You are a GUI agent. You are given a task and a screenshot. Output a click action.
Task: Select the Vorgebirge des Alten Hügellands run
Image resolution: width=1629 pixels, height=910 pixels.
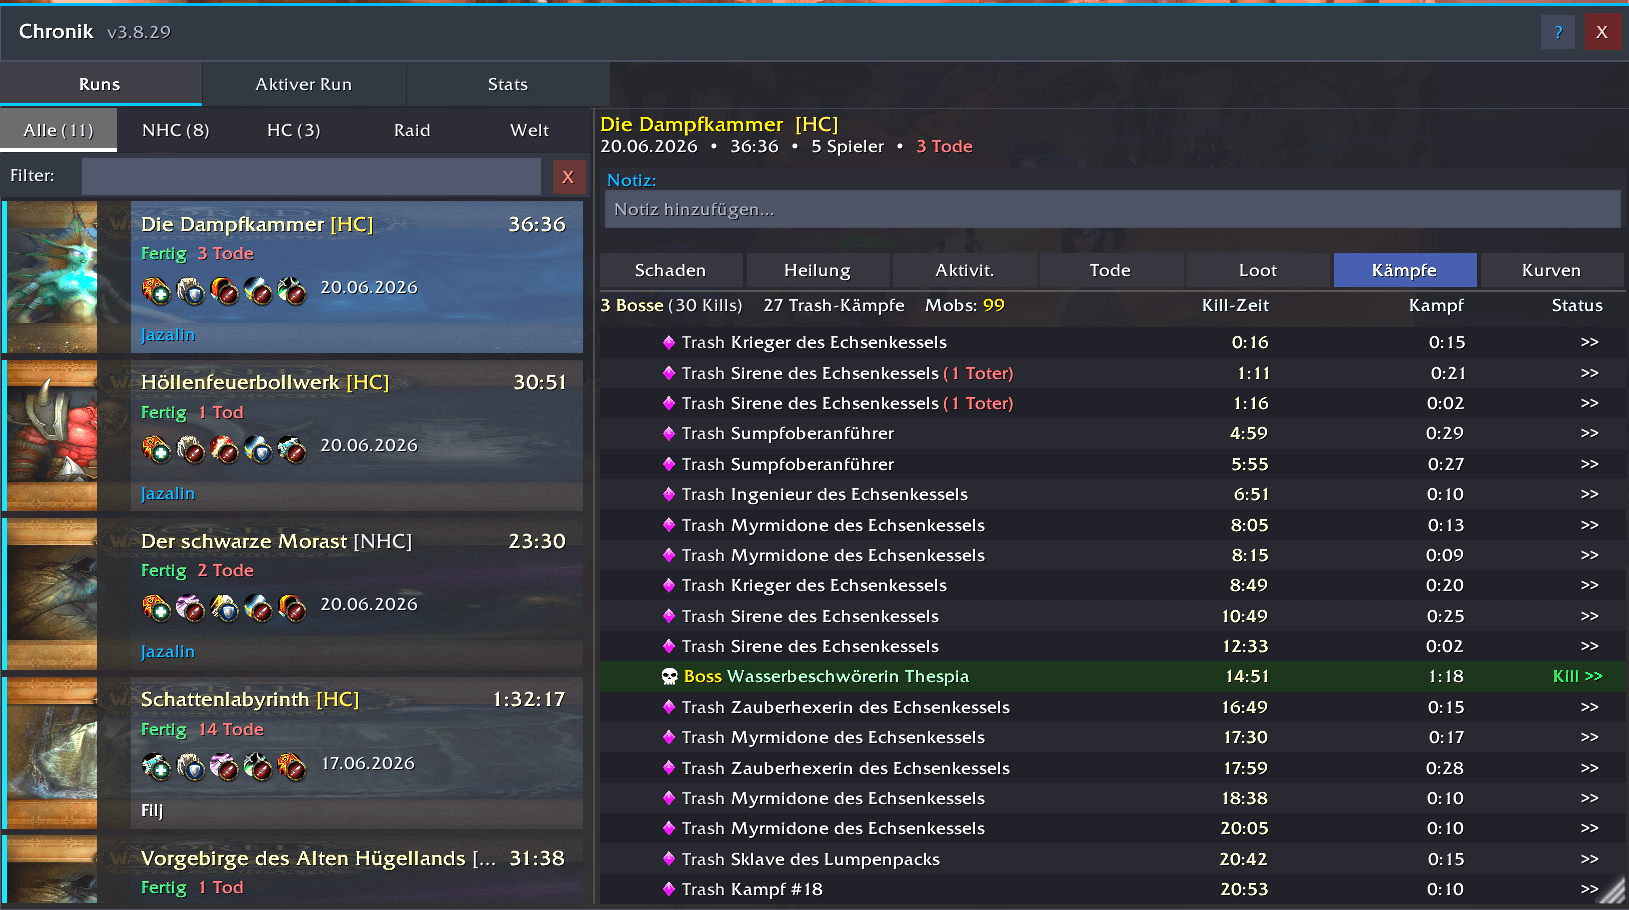[x=294, y=869]
